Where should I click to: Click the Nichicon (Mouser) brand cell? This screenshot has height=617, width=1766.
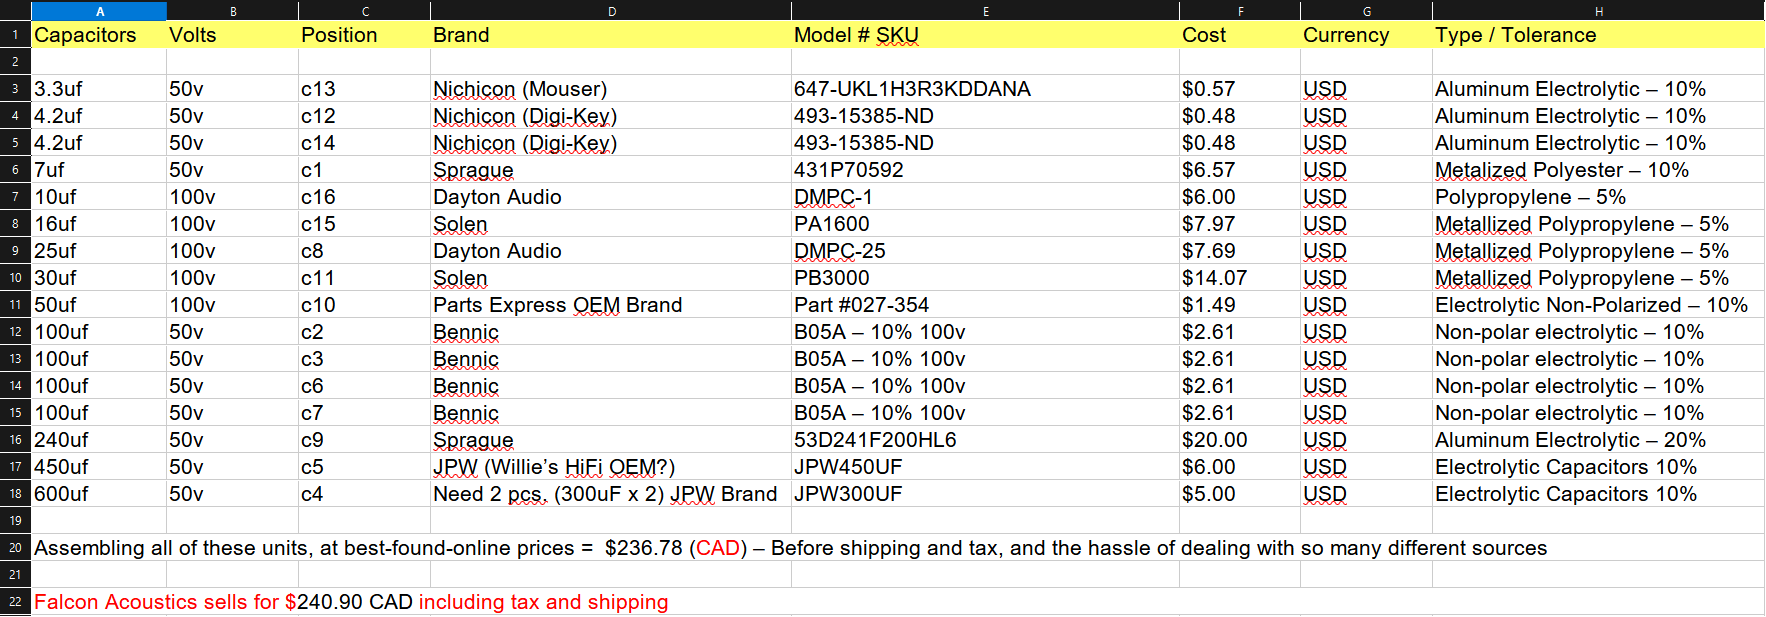tap(611, 89)
